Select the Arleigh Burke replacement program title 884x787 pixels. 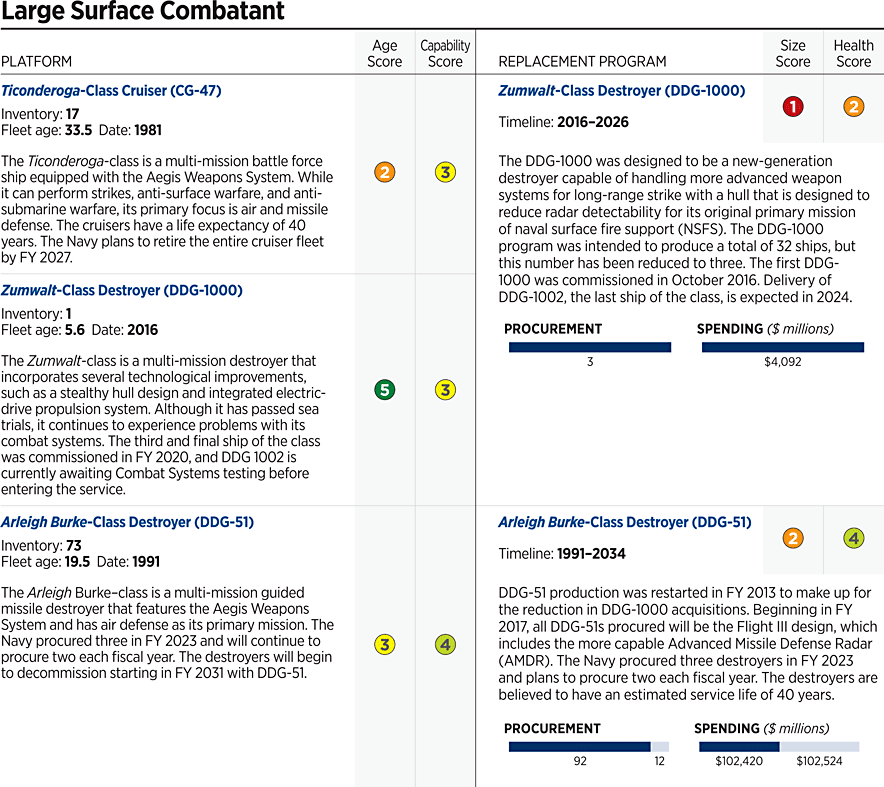point(625,522)
